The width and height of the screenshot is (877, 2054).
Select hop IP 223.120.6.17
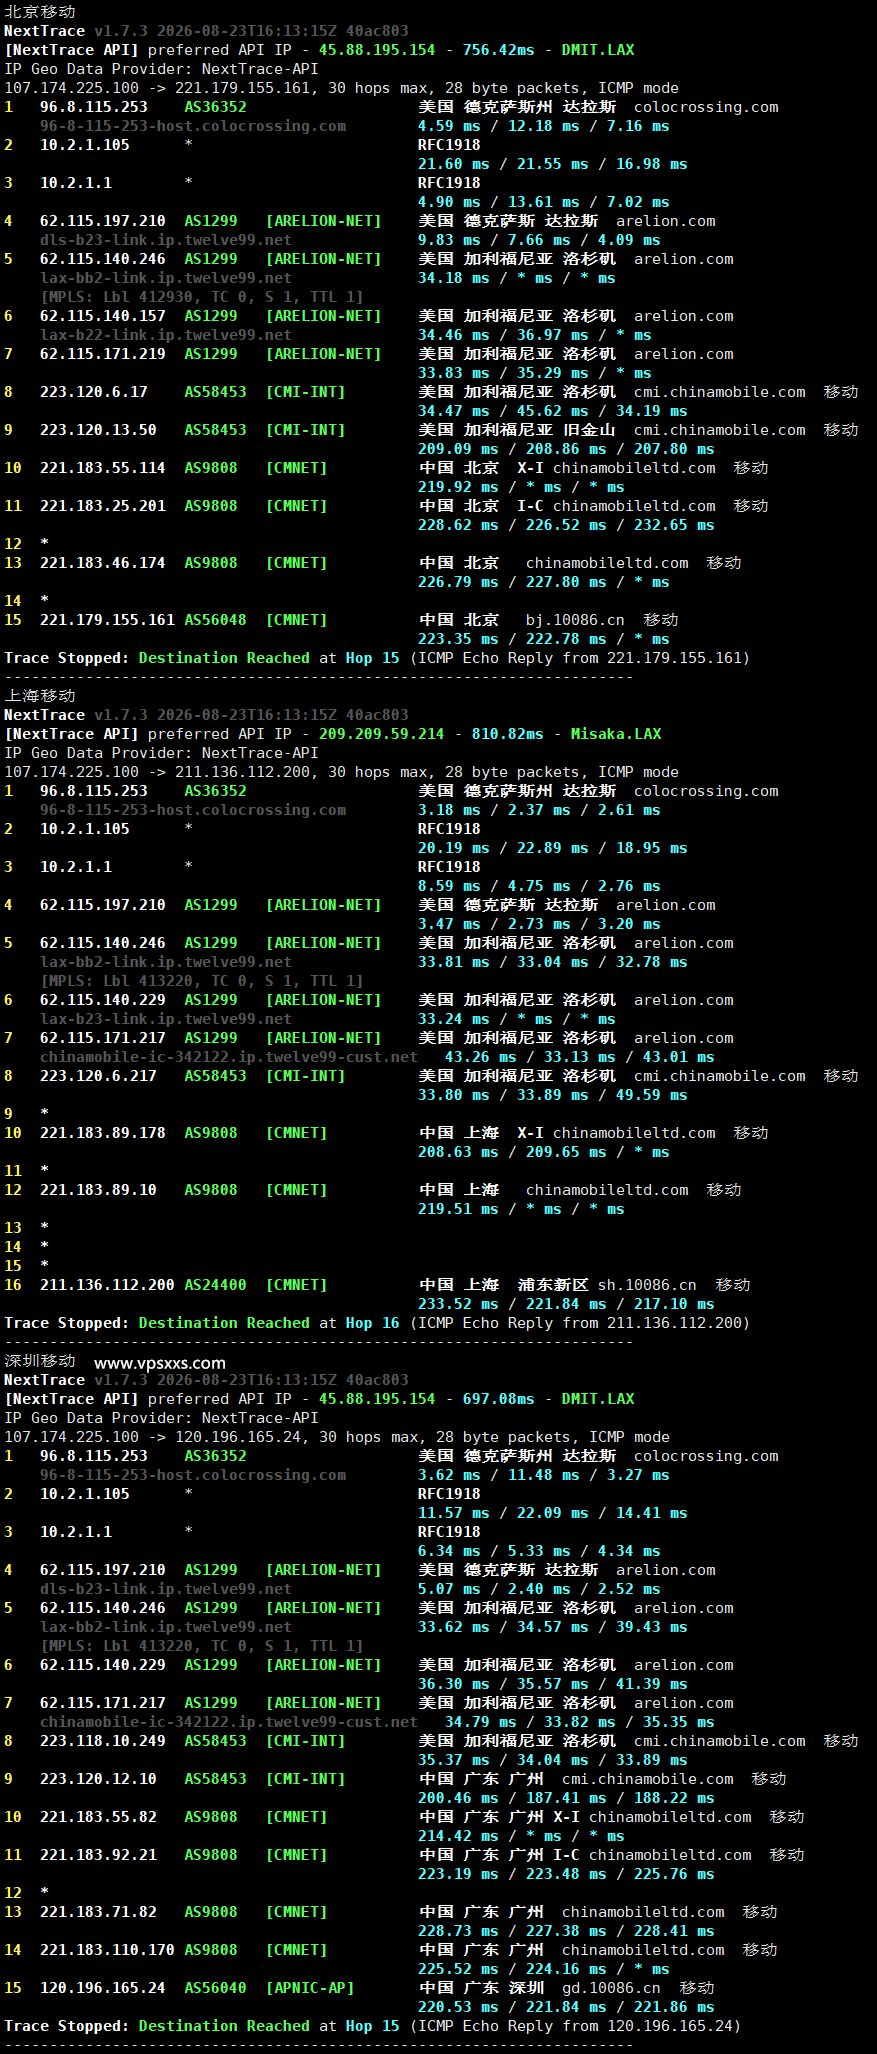coord(94,392)
